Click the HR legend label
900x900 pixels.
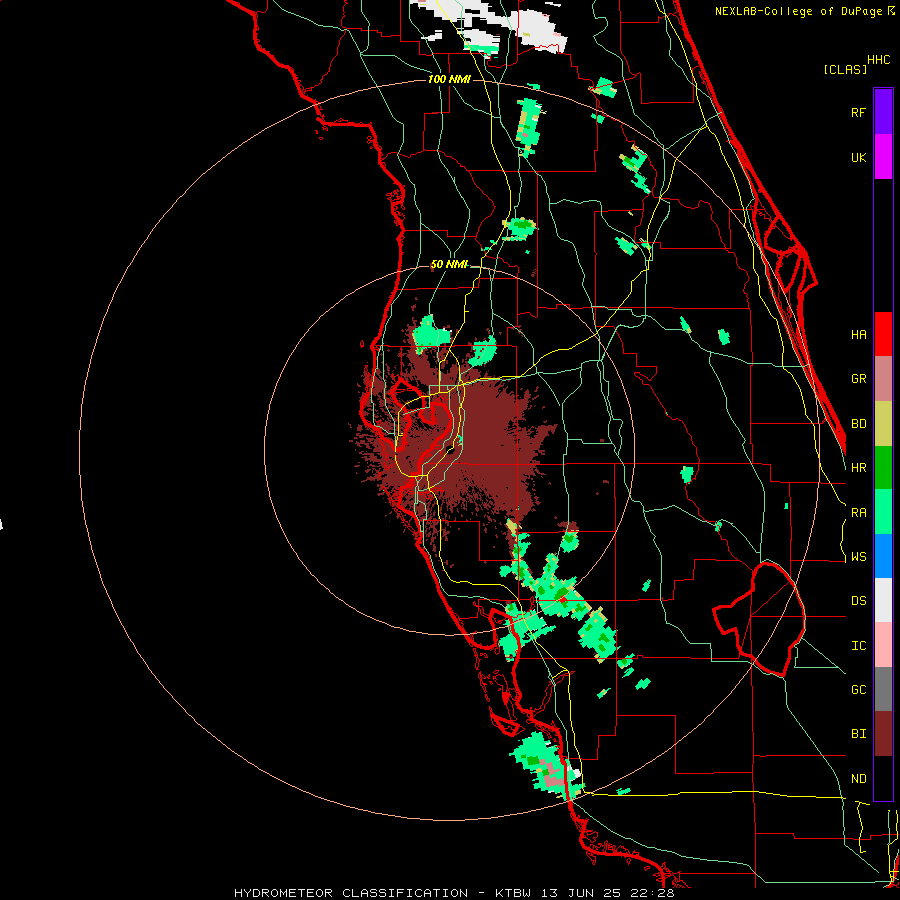pyautogui.click(x=858, y=468)
